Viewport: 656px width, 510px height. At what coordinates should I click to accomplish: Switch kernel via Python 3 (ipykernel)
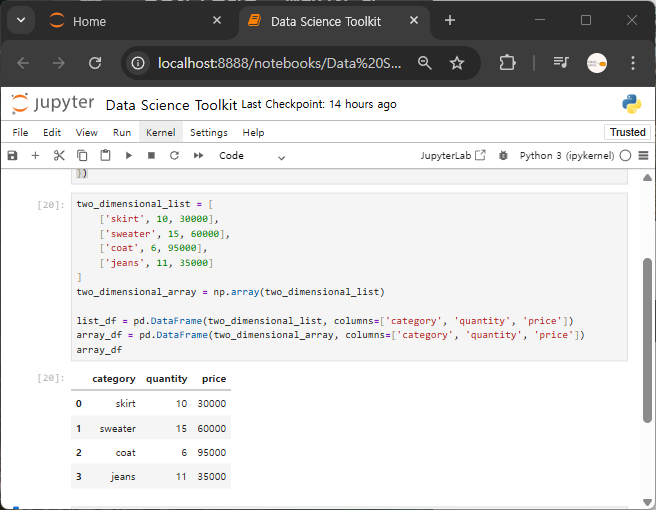click(567, 156)
